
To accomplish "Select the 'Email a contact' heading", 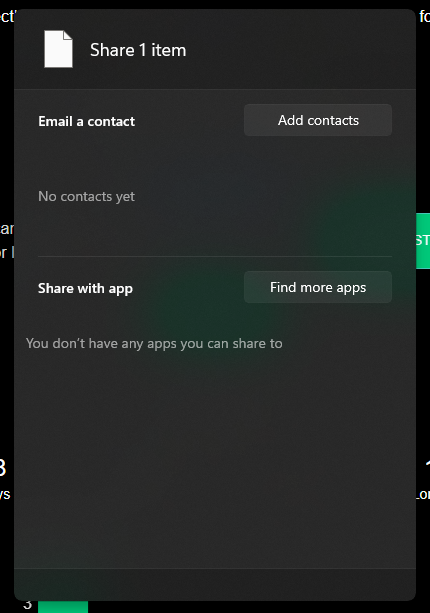I will (86, 121).
